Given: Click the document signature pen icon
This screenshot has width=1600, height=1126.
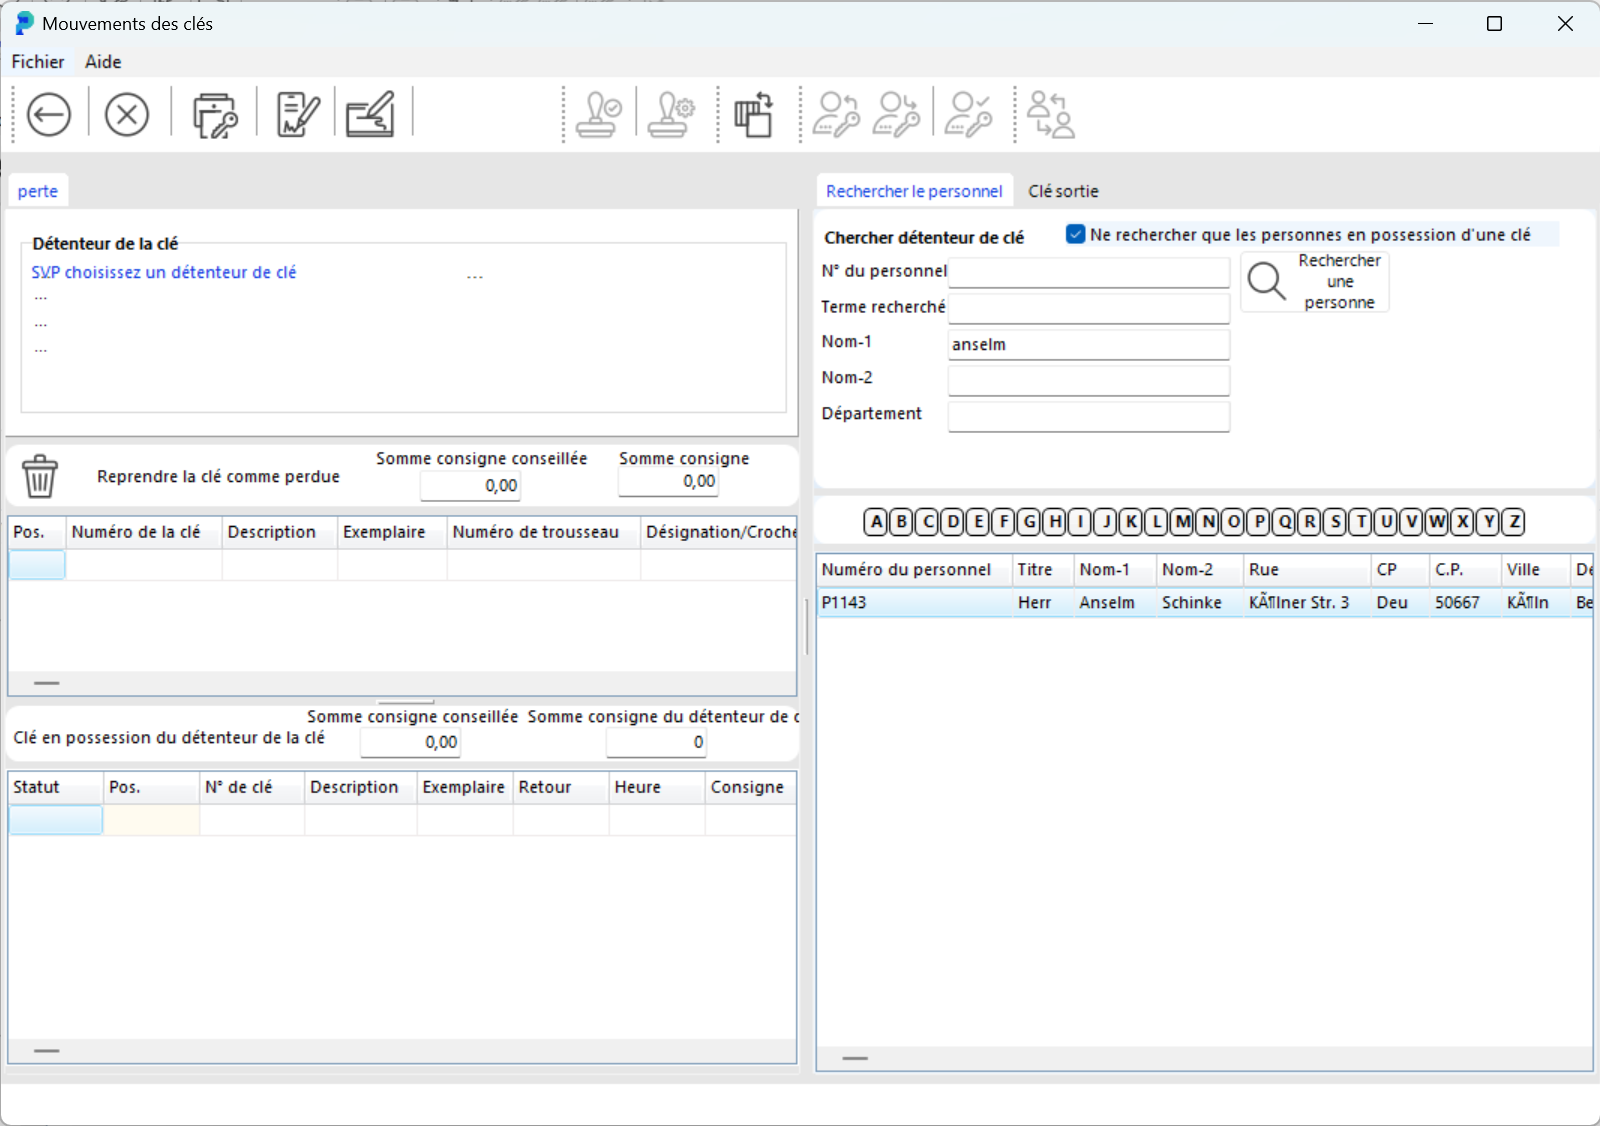Looking at the screenshot, I should 297,115.
